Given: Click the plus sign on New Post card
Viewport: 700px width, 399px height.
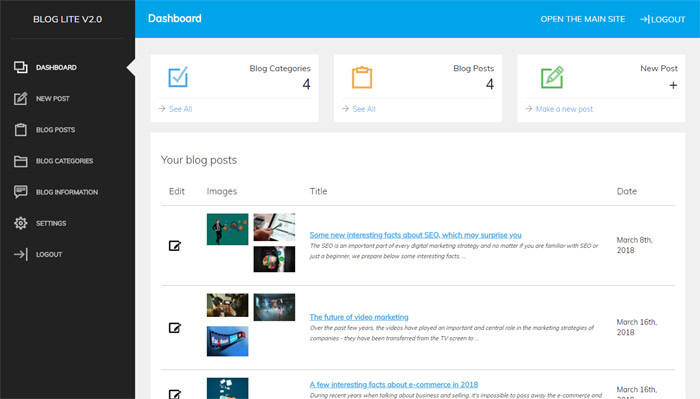Looking at the screenshot, I should coord(673,85).
